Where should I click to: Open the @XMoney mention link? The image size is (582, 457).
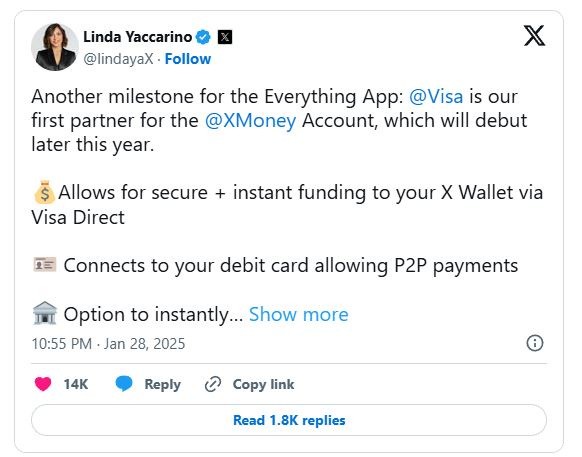251,121
